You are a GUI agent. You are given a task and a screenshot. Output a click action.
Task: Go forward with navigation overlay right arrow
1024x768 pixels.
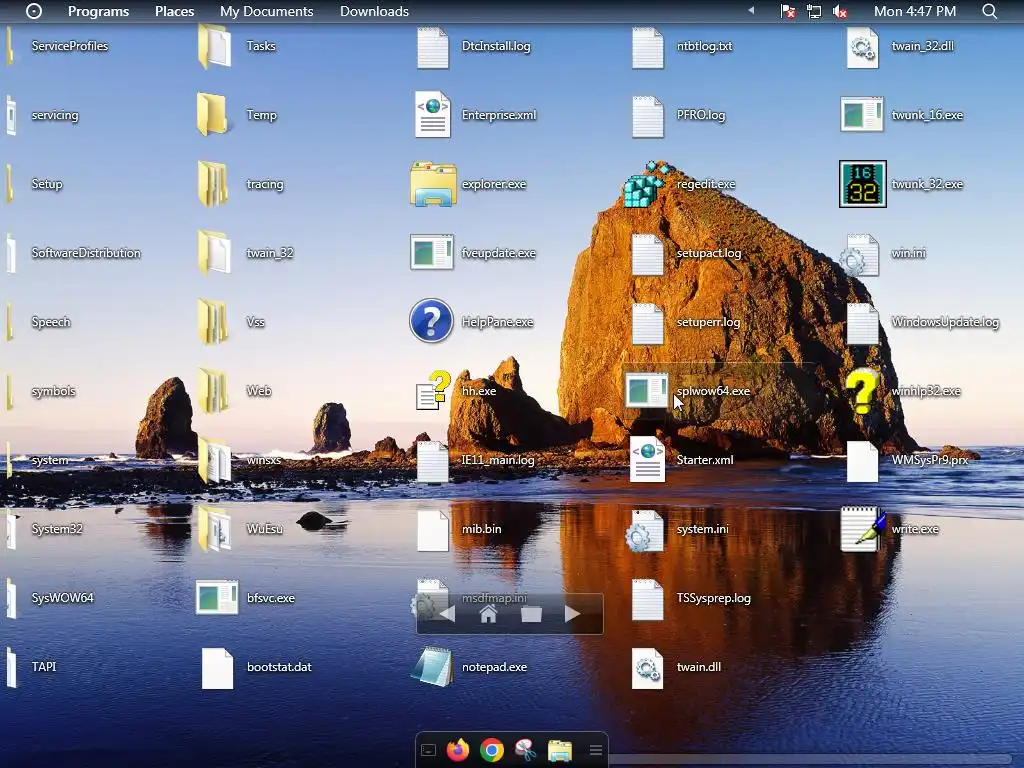click(572, 614)
